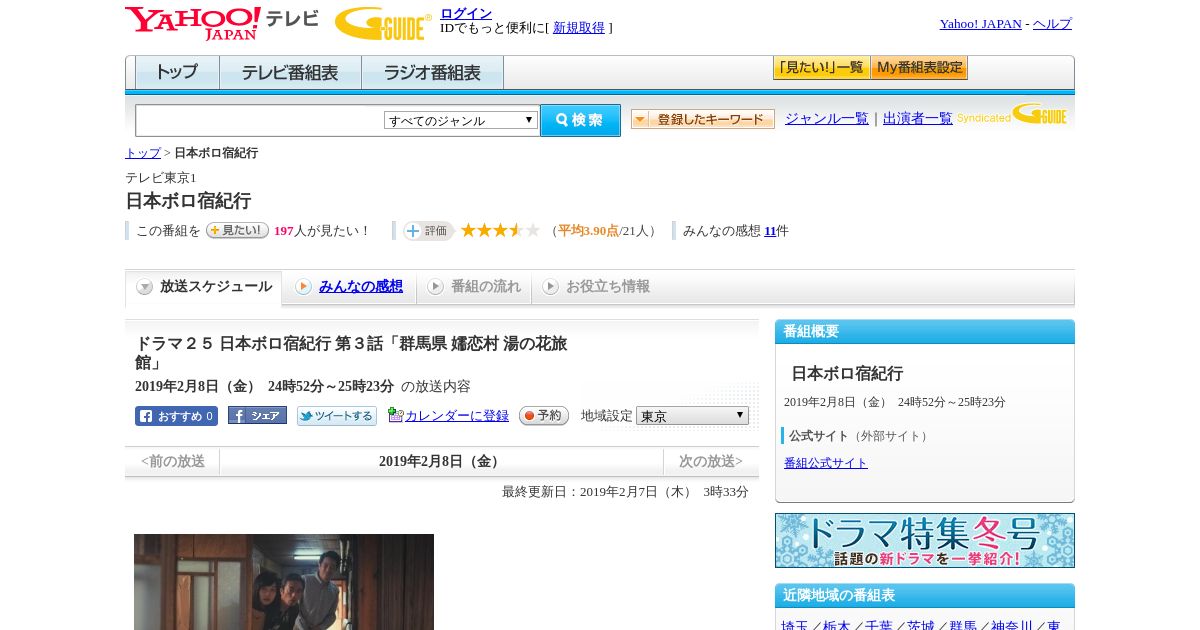This screenshot has height=630, width=1200.
Task: Click the drama scene photo thumbnail
Action: (284, 582)
